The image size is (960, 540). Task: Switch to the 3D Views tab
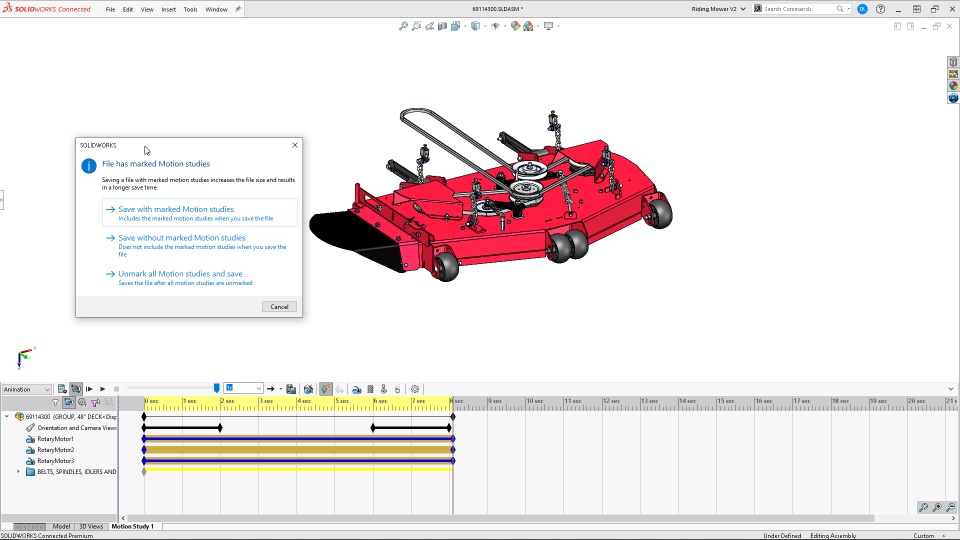(x=90, y=526)
